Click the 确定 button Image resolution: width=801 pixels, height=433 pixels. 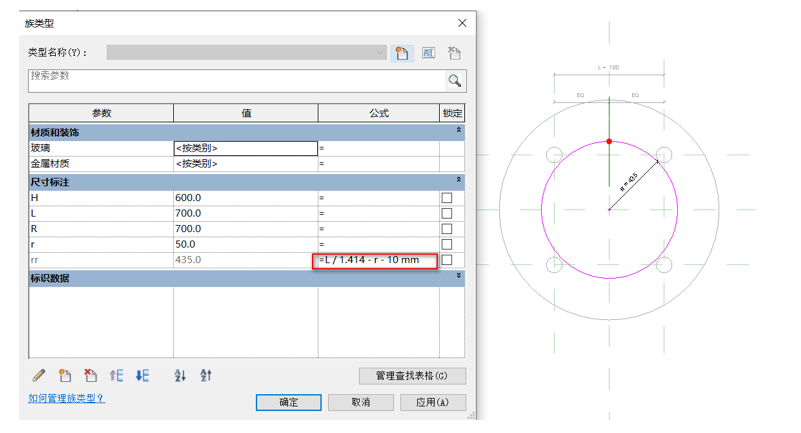tap(289, 402)
